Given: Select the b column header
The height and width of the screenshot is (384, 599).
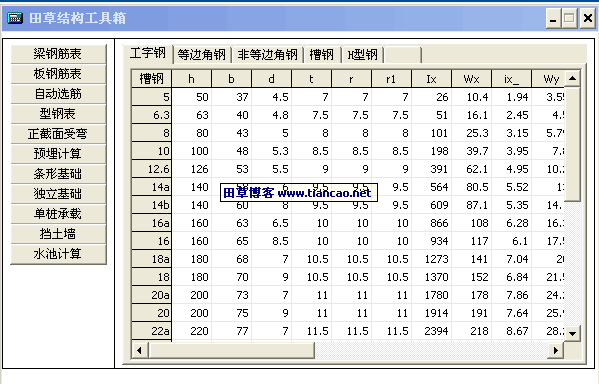Looking at the screenshot, I should click(x=232, y=79).
